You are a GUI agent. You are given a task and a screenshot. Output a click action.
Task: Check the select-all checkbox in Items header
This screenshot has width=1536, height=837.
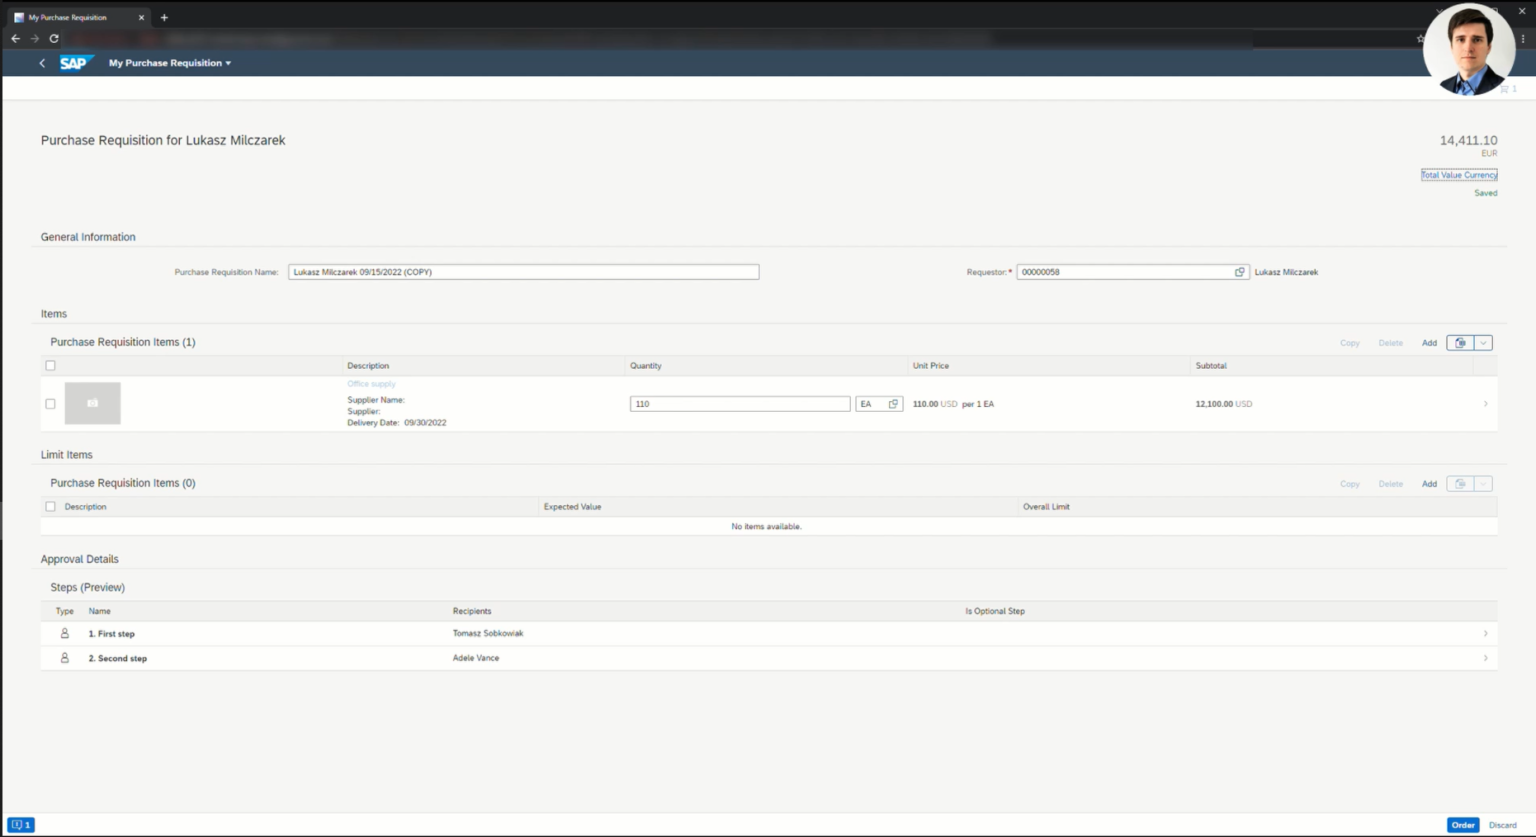pos(50,365)
